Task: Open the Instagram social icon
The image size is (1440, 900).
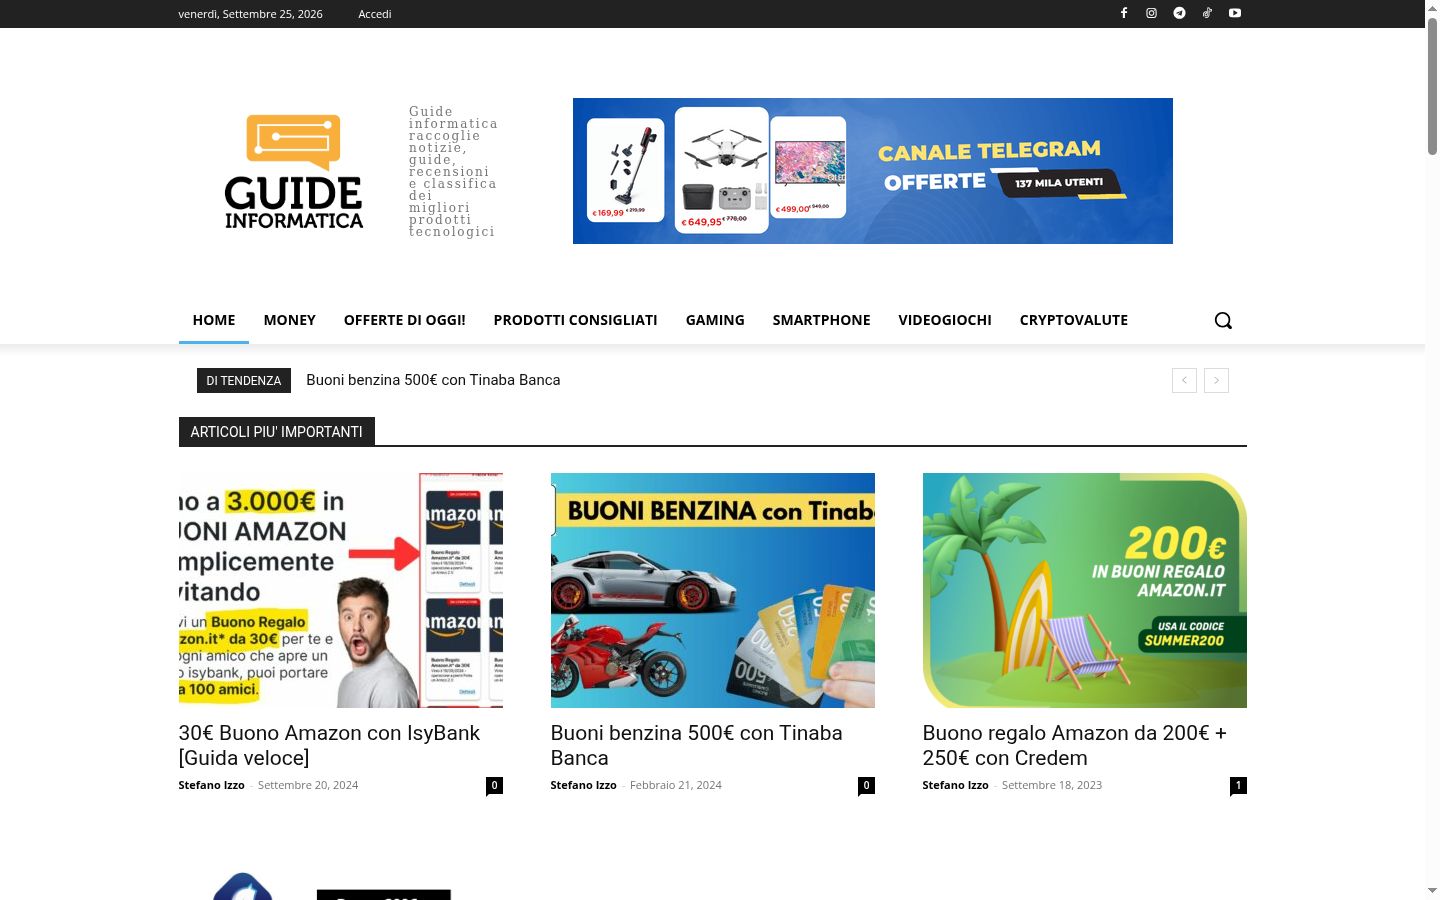Action: click(x=1152, y=13)
